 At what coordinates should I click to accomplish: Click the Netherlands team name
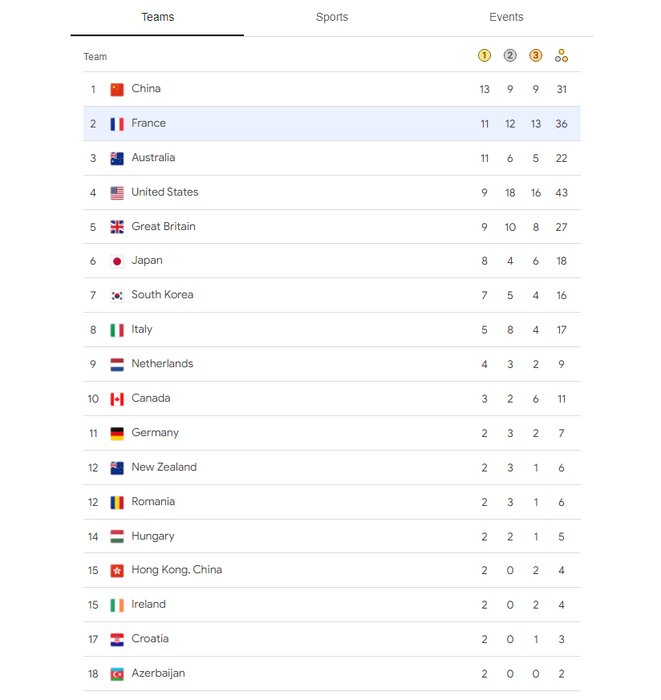coord(162,364)
